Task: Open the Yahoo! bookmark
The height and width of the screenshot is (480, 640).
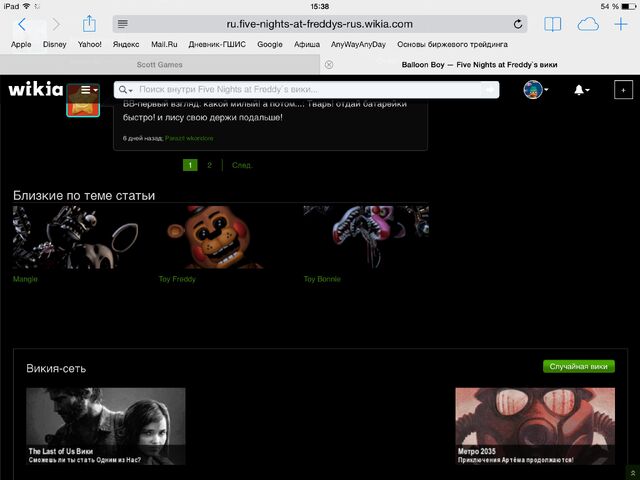Action: coord(89,44)
